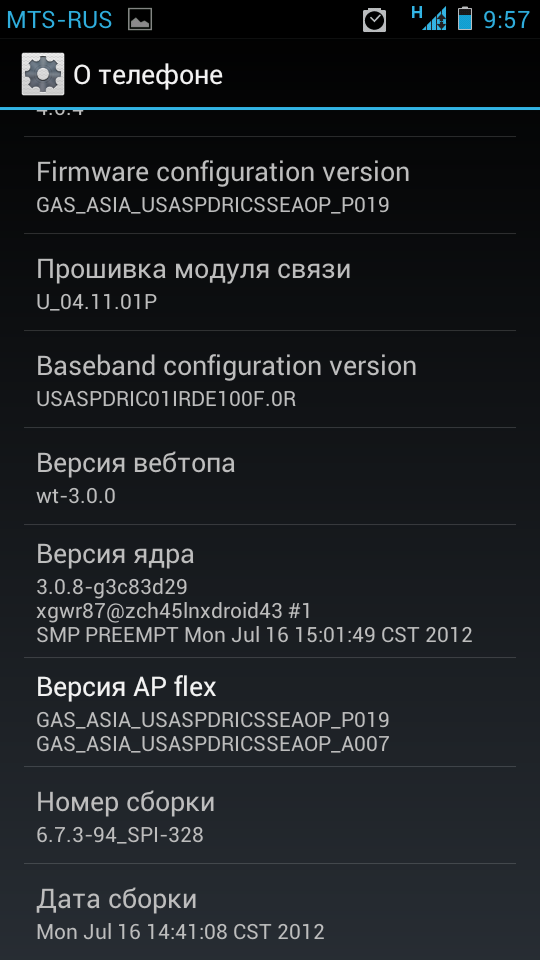Tap the build number value 6.7.3-94_SPI-328

120,834
